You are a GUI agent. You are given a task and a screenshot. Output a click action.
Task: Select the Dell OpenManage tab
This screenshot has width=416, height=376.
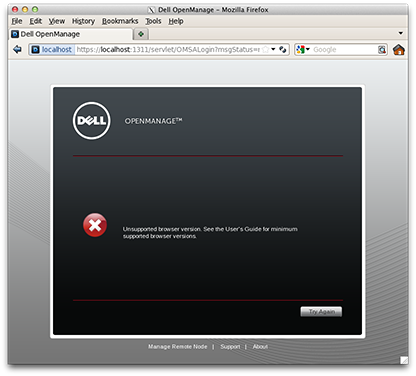(71, 34)
